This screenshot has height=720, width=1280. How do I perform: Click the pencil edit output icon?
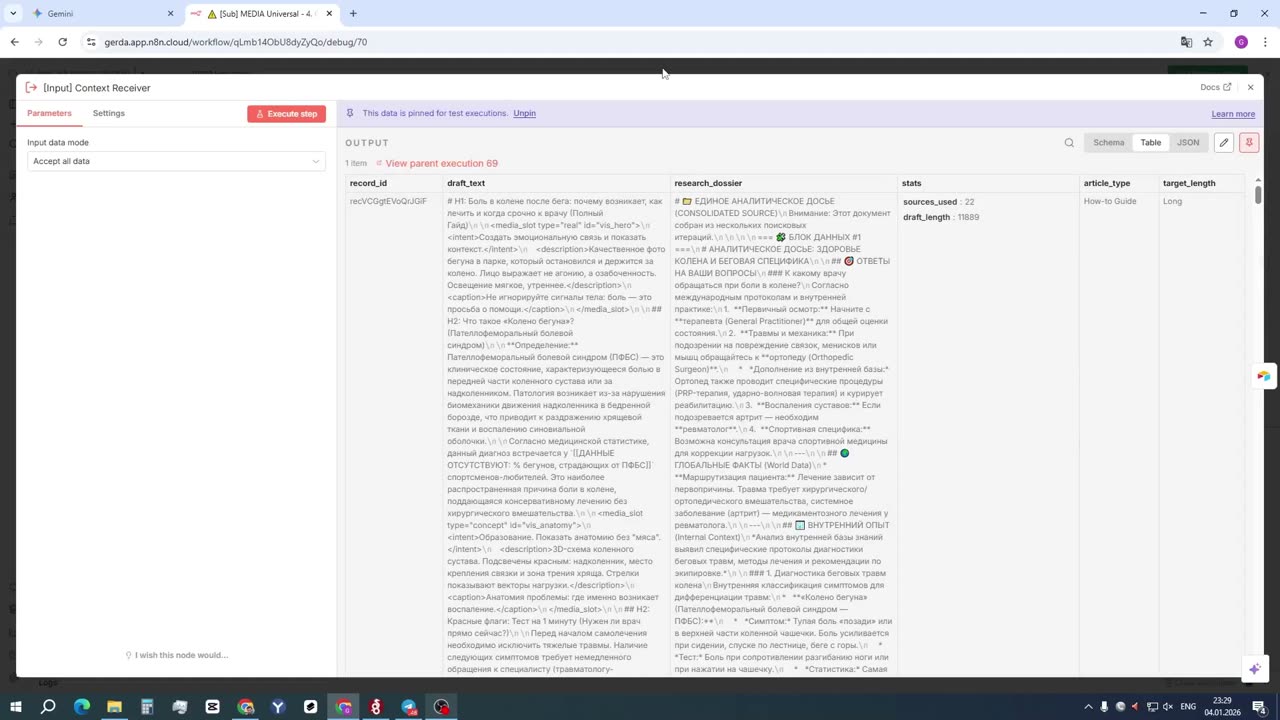coord(1223,143)
